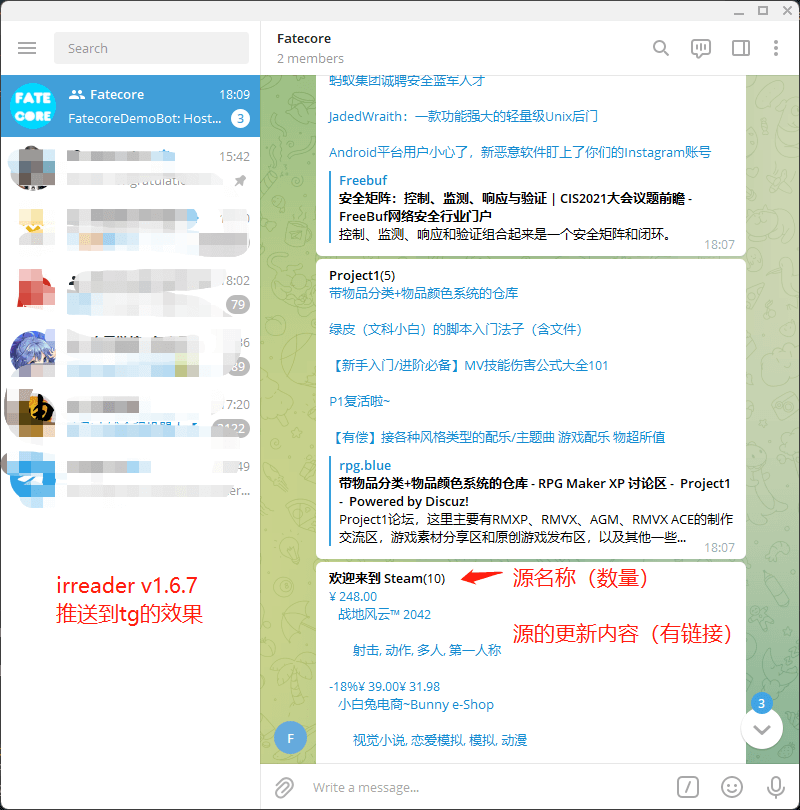Select the Fatecore chat in list
The image size is (800, 810).
click(130, 106)
